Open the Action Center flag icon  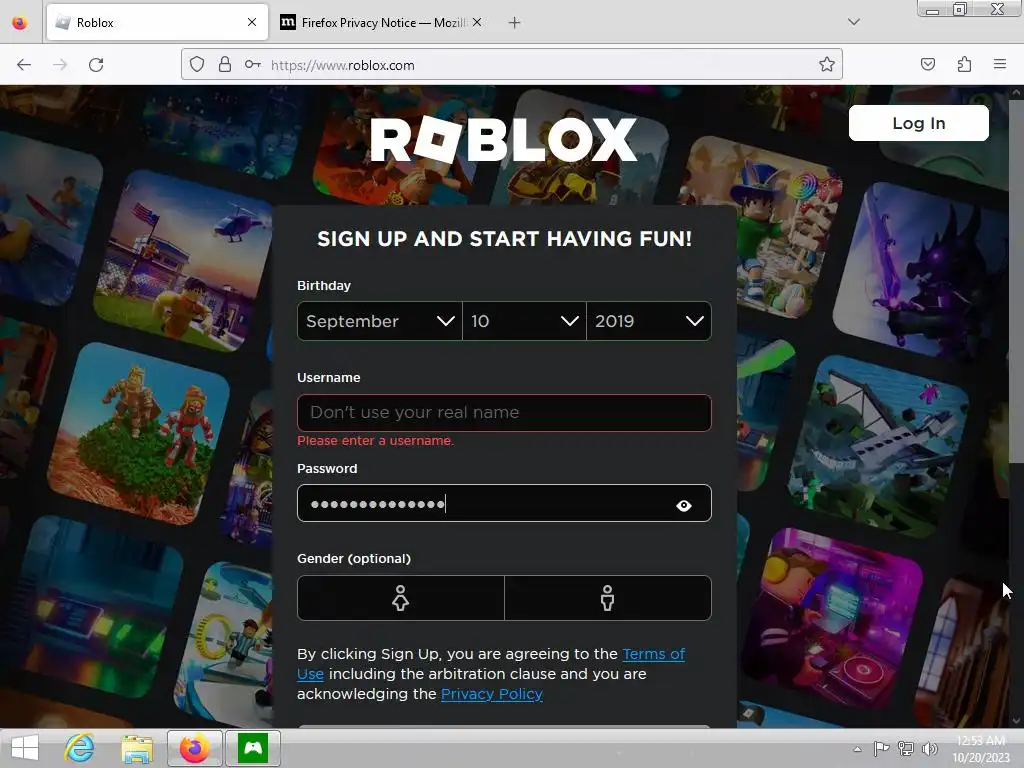point(881,748)
